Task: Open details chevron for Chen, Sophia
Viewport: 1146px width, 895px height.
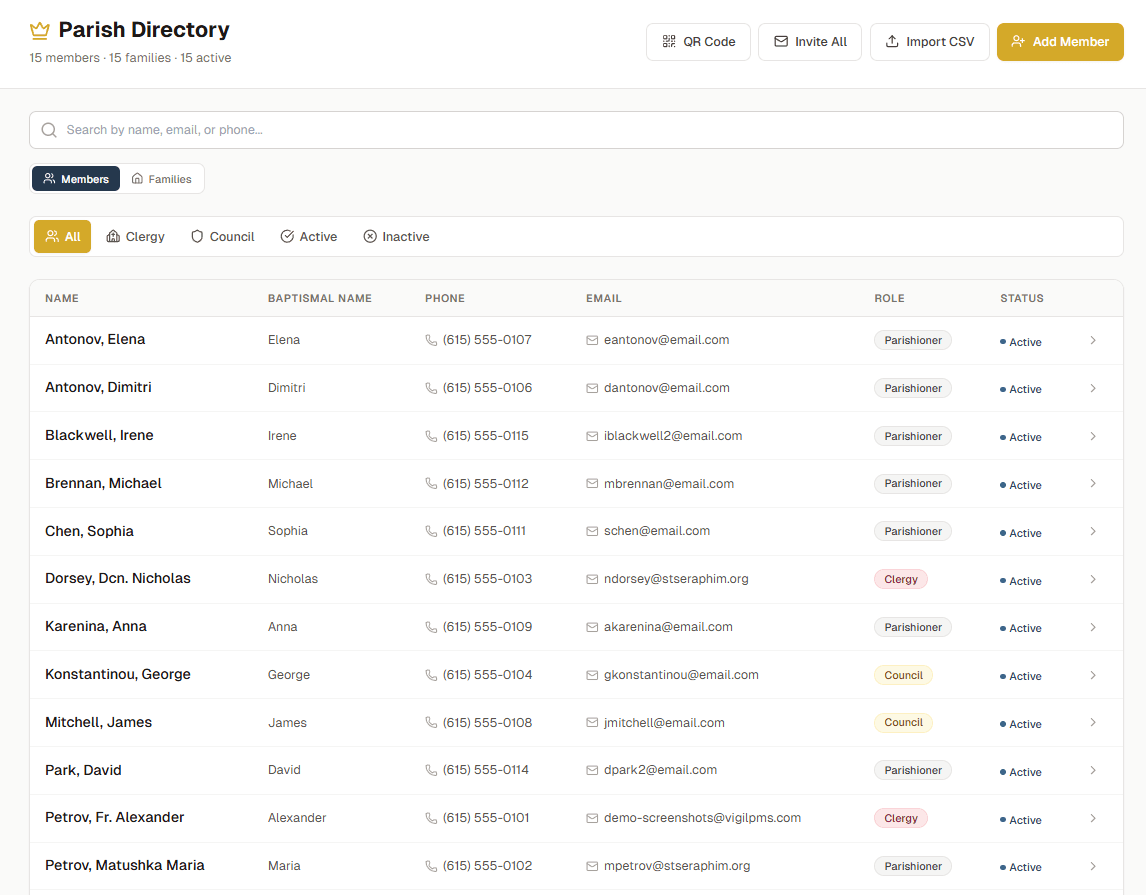Action: click(1093, 532)
